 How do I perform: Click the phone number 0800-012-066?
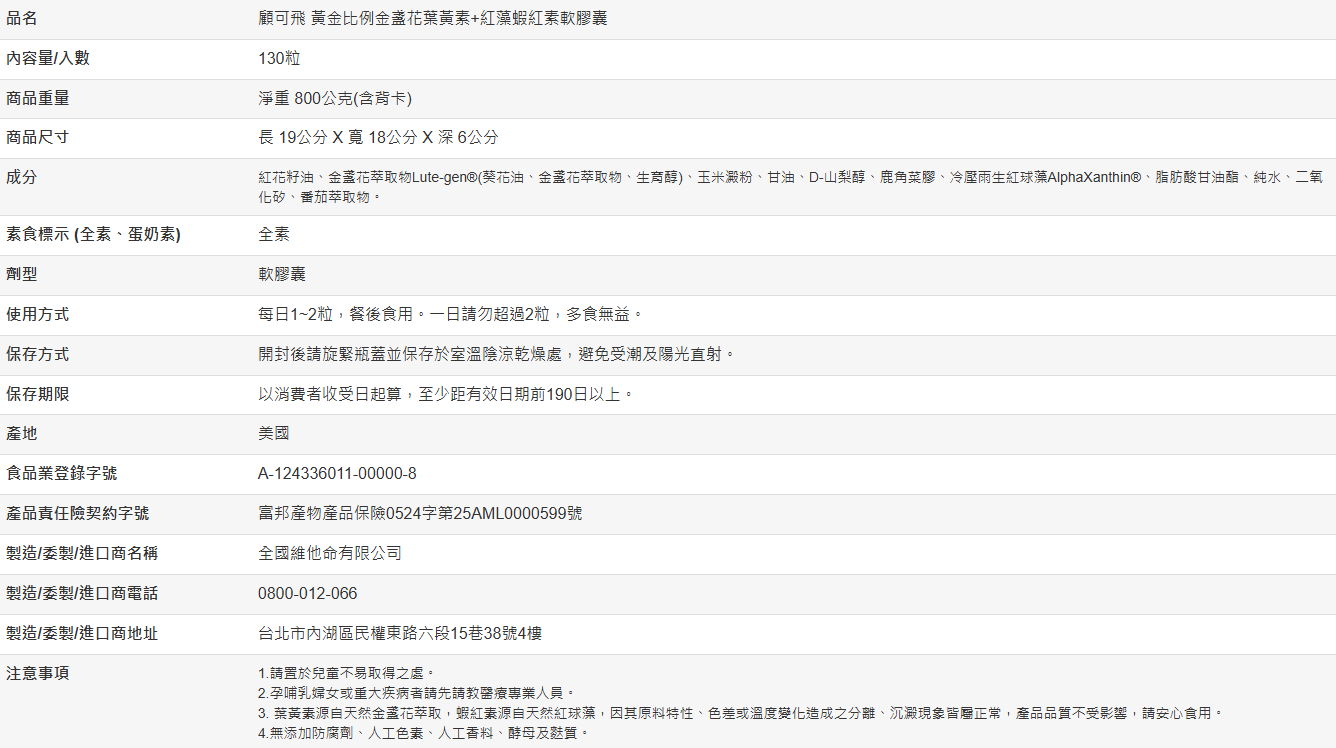point(307,593)
